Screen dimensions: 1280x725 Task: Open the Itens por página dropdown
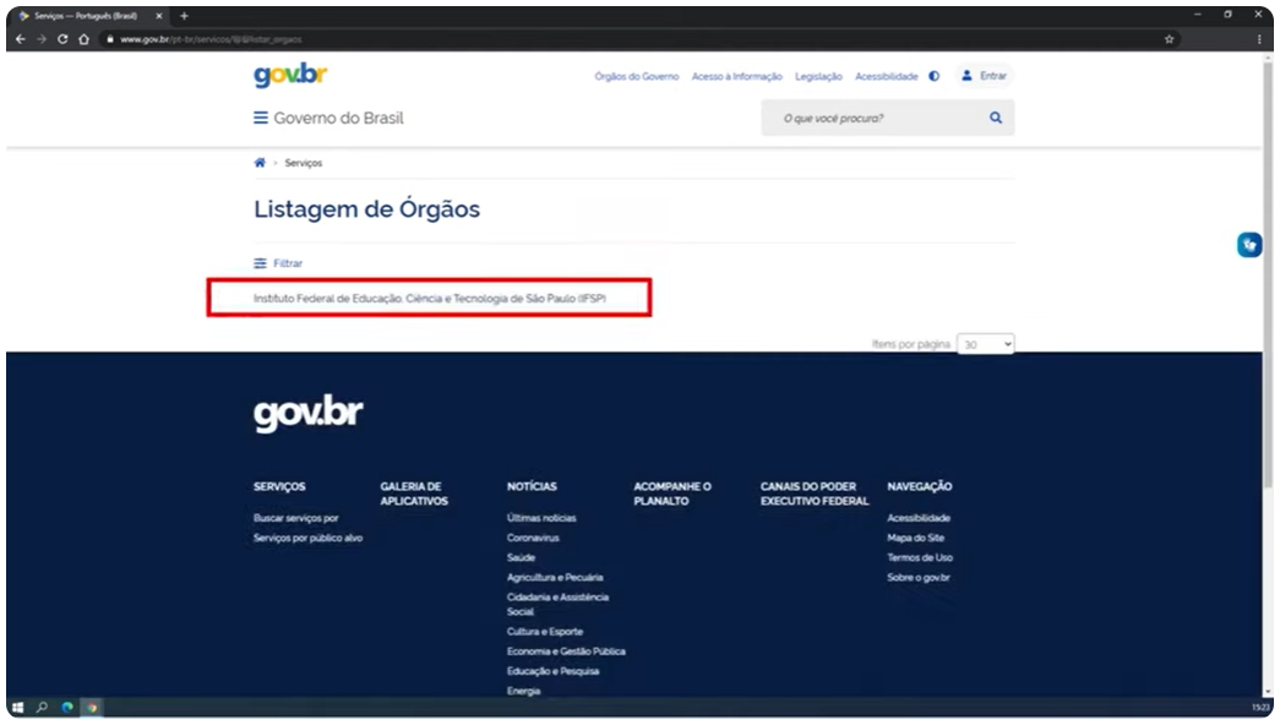click(x=985, y=344)
